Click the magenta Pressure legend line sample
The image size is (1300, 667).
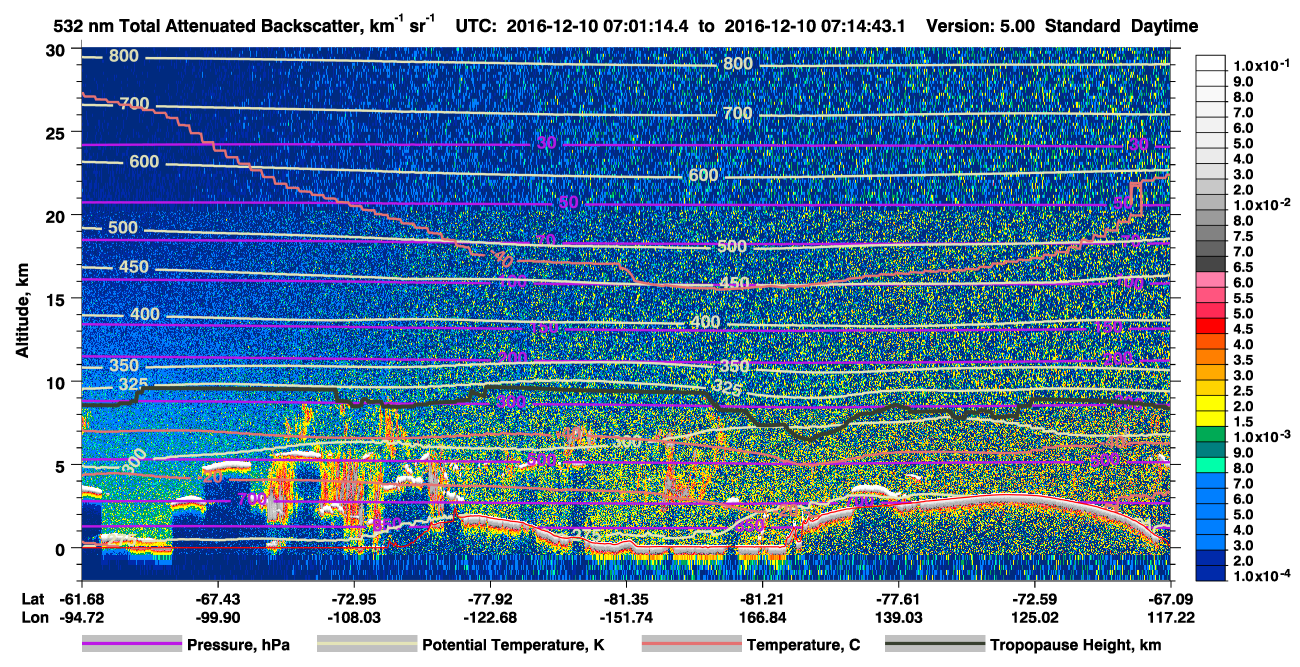coord(132,645)
